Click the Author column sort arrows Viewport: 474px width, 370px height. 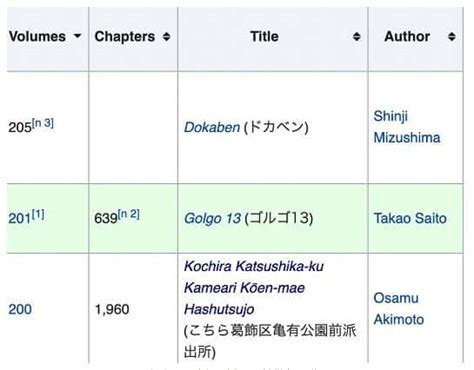coord(452,37)
